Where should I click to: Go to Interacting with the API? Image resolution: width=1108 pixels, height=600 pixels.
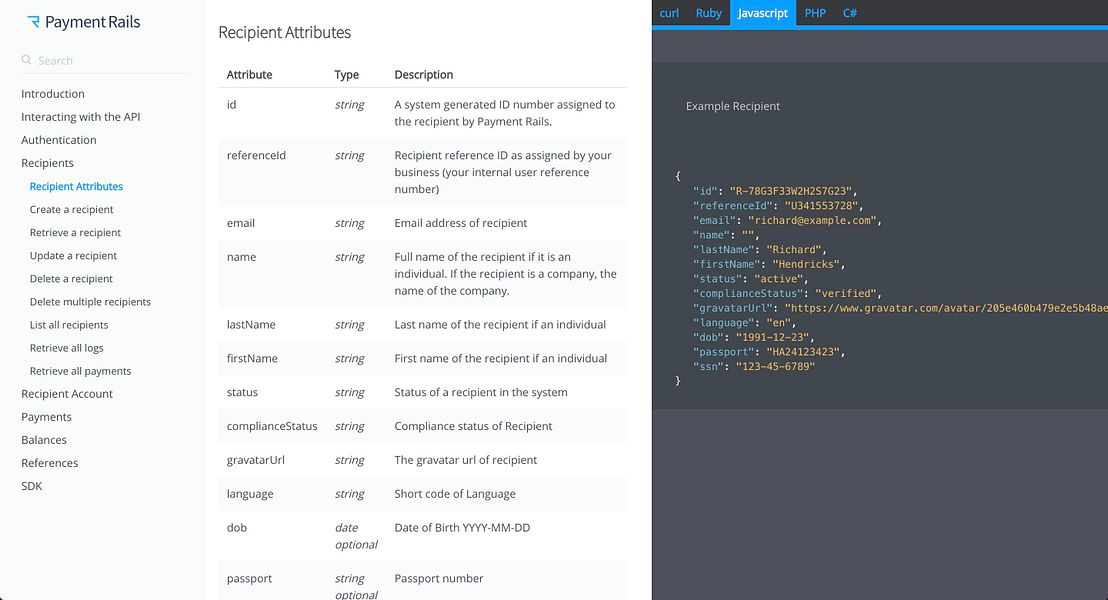pos(81,117)
